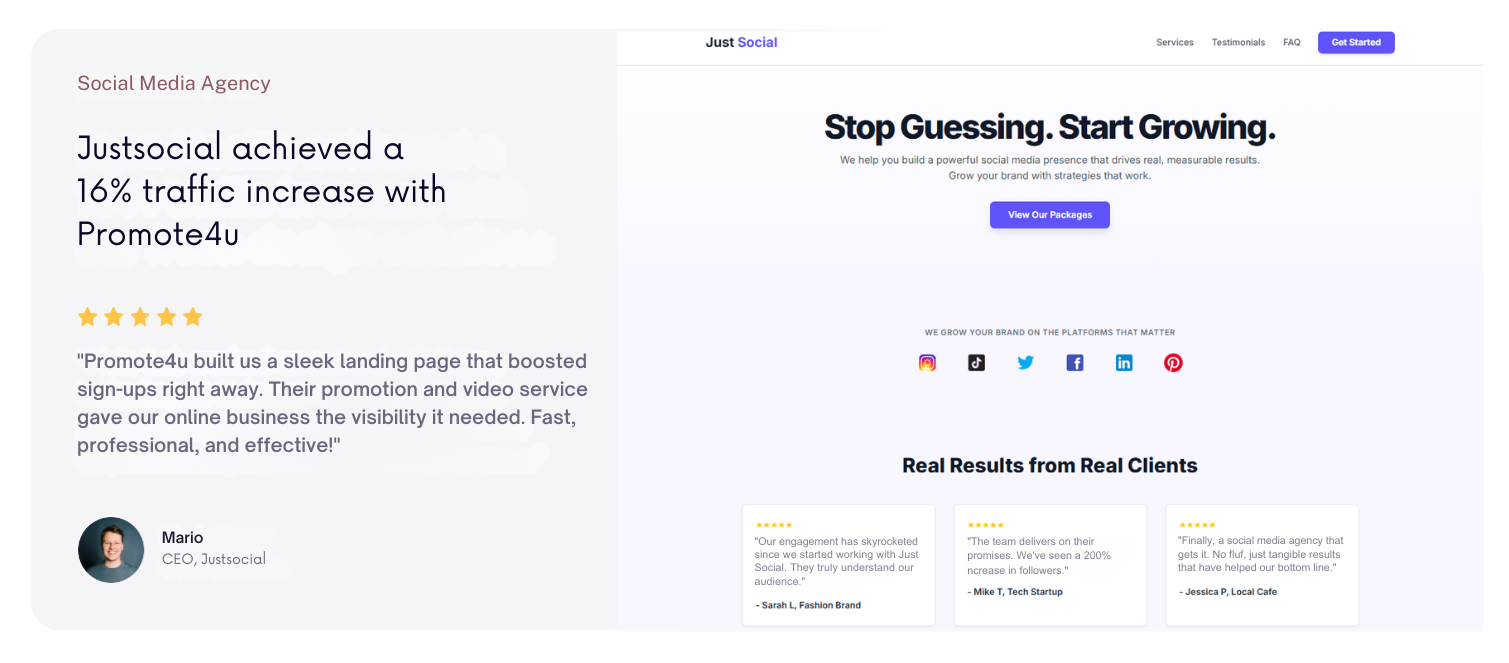Click the name "Mario"
This screenshot has height=663, width=1509.
[x=182, y=538]
